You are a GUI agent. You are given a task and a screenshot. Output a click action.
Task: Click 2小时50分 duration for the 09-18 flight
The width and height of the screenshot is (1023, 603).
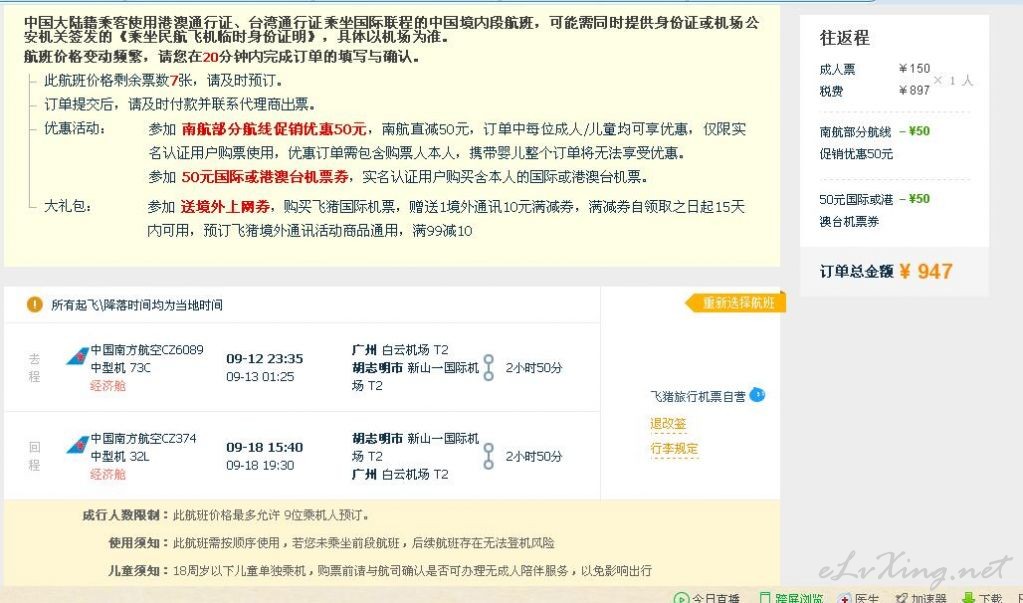click(534, 457)
